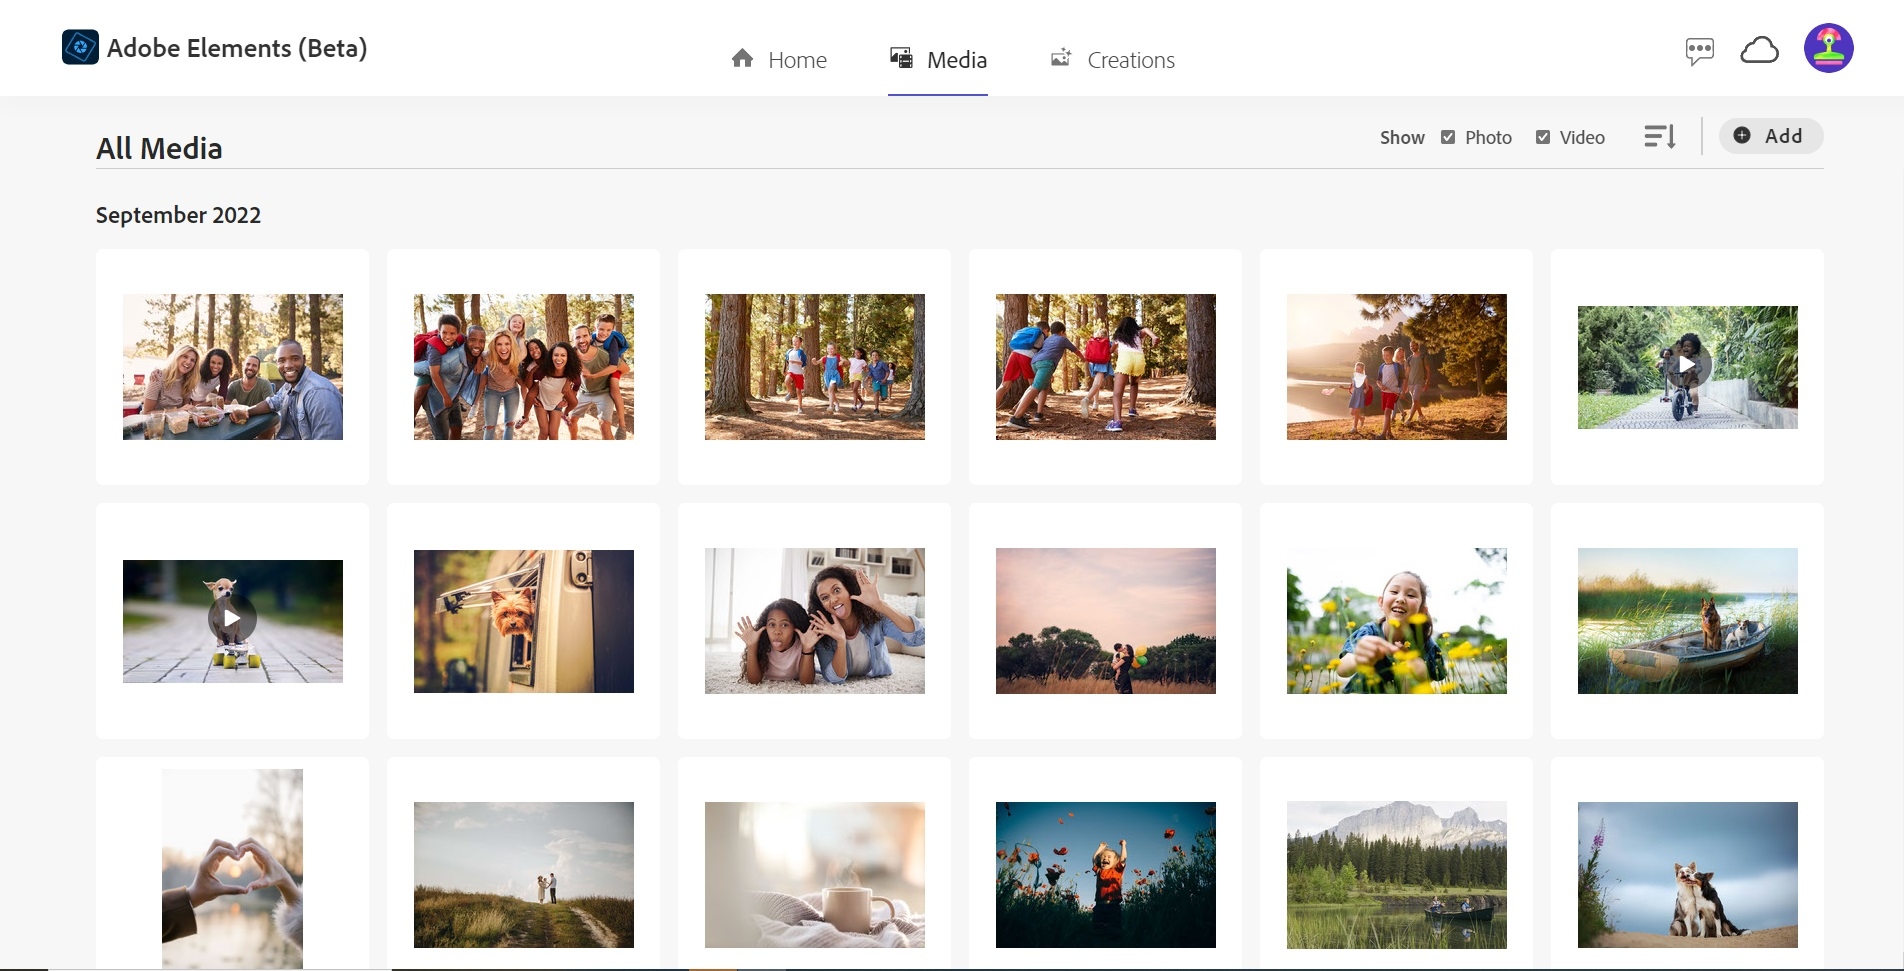Click the sort order icon
1904x971 pixels.
click(1659, 136)
